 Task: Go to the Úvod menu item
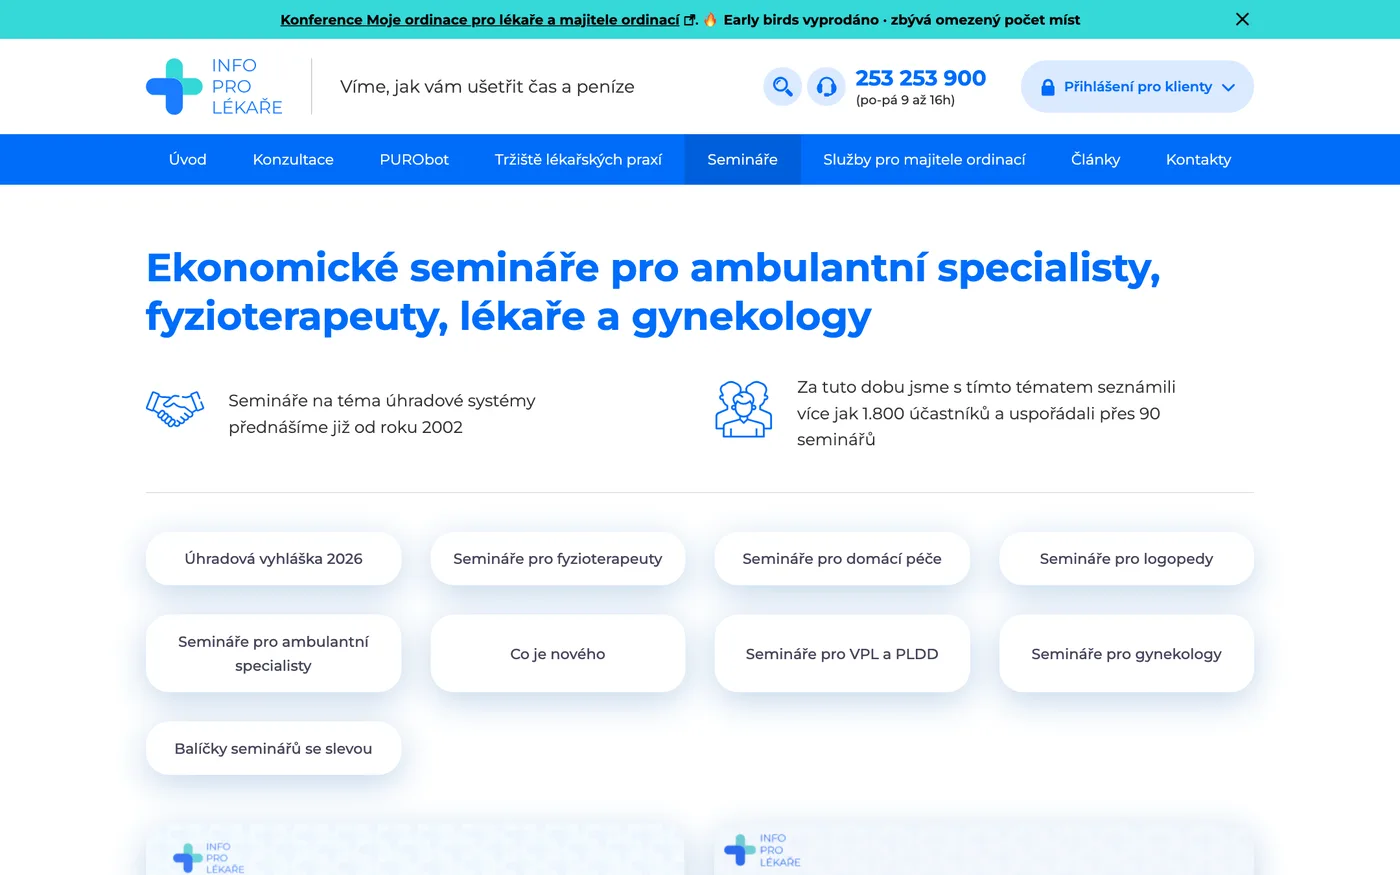[188, 159]
